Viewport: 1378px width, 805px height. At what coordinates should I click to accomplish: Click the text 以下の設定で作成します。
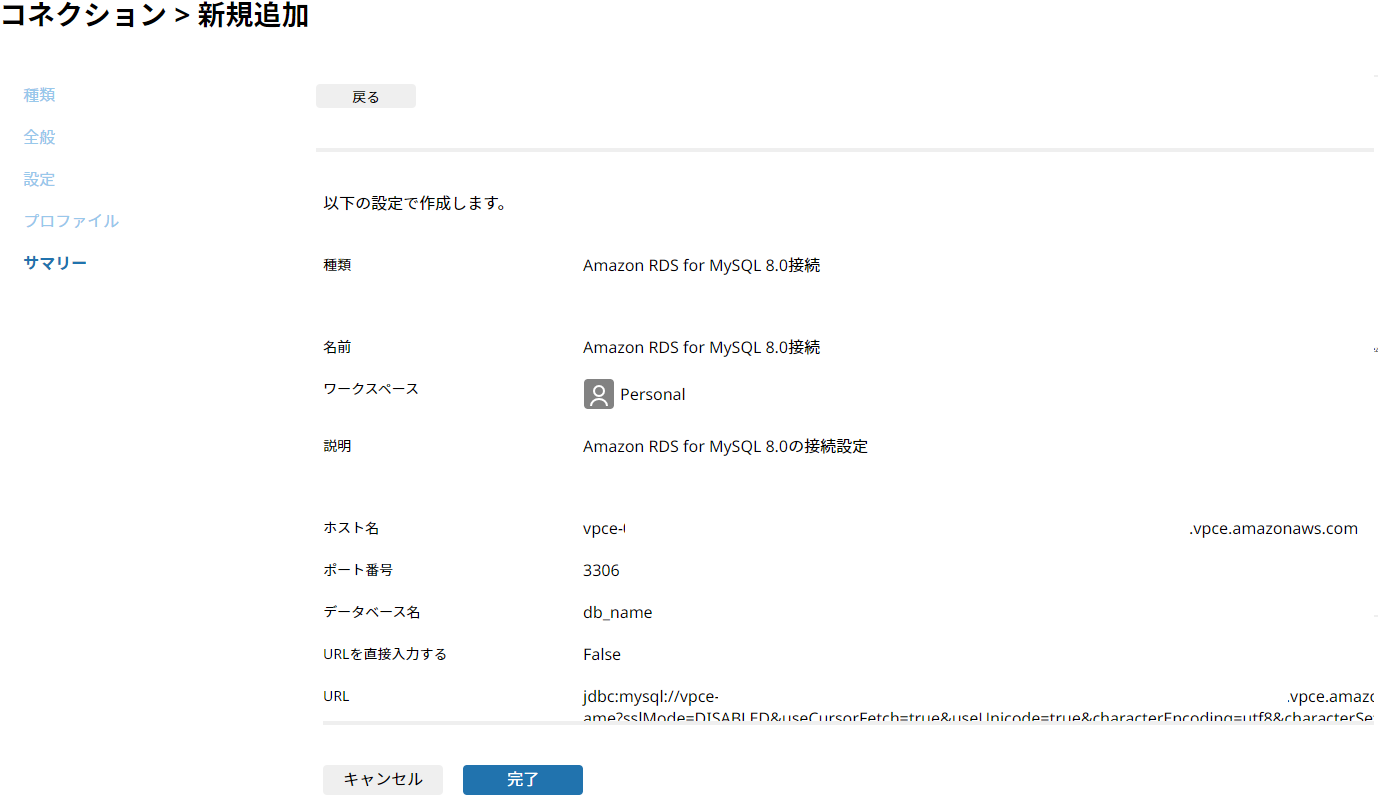point(415,203)
